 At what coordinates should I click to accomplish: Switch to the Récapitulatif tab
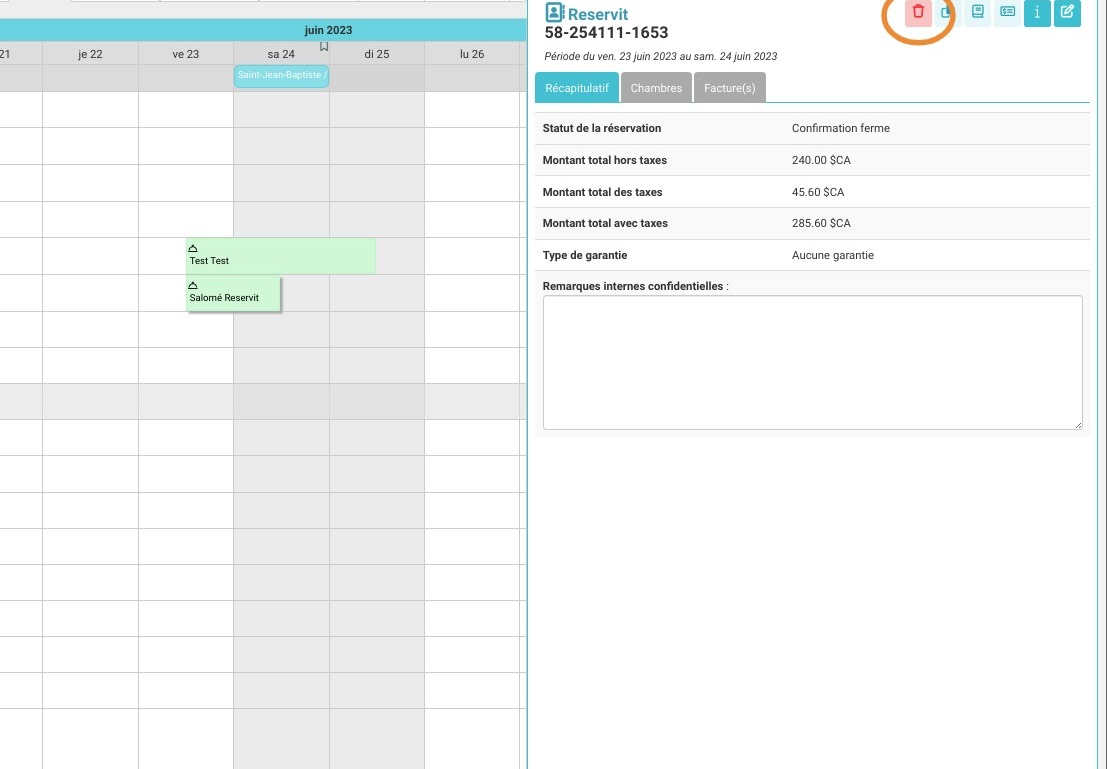577,88
